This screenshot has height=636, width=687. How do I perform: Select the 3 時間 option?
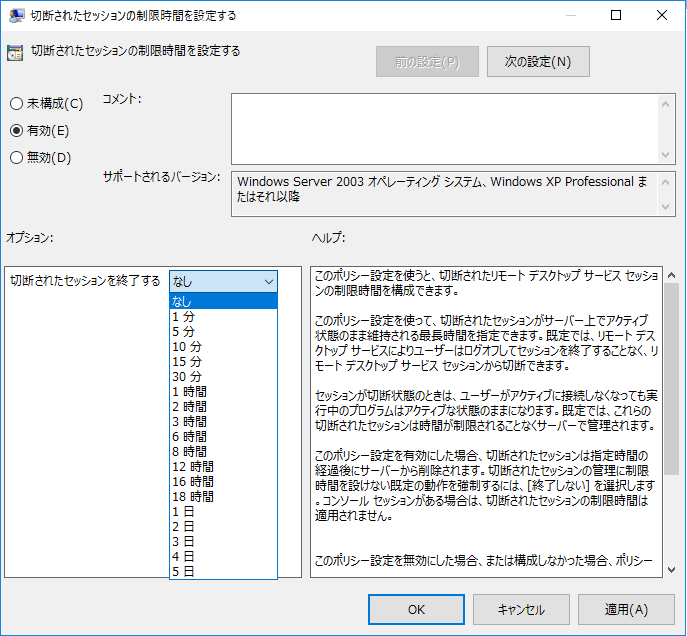tap(223, 421)
